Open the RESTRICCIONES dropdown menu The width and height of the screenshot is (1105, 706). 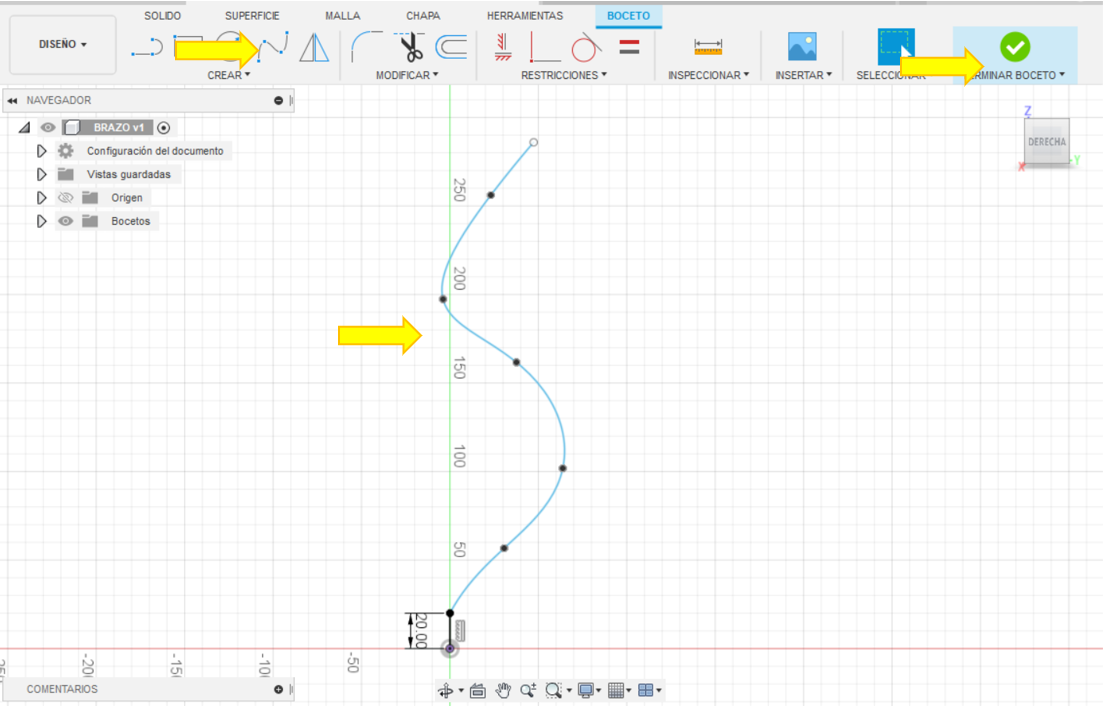(x=564, y=75)
